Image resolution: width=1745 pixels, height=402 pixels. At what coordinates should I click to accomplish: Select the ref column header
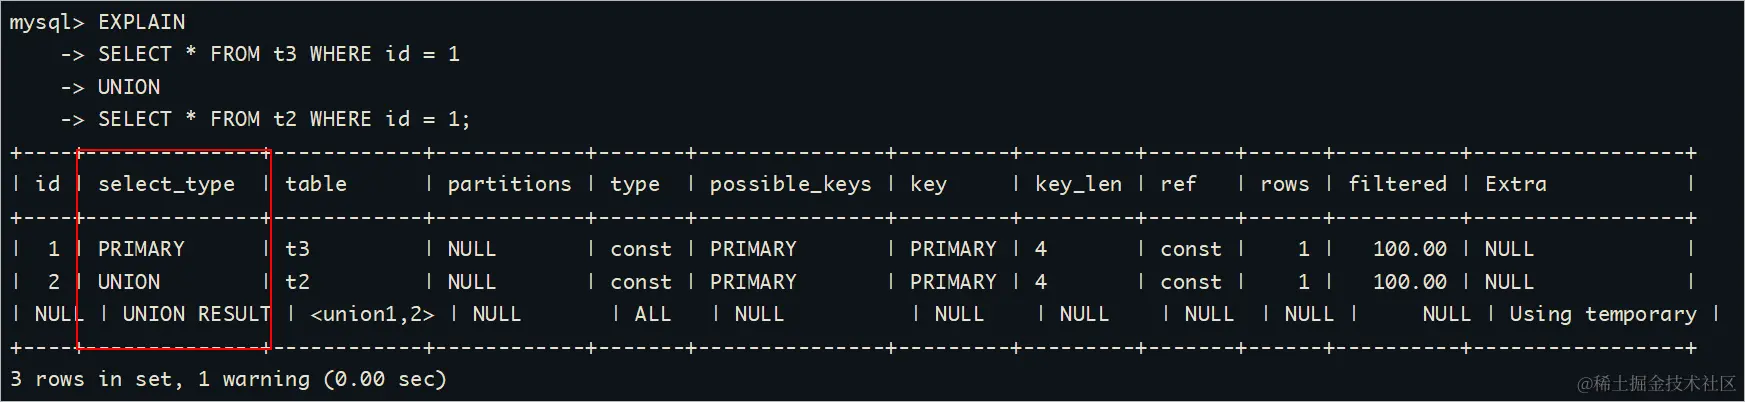coord(1178,184)
